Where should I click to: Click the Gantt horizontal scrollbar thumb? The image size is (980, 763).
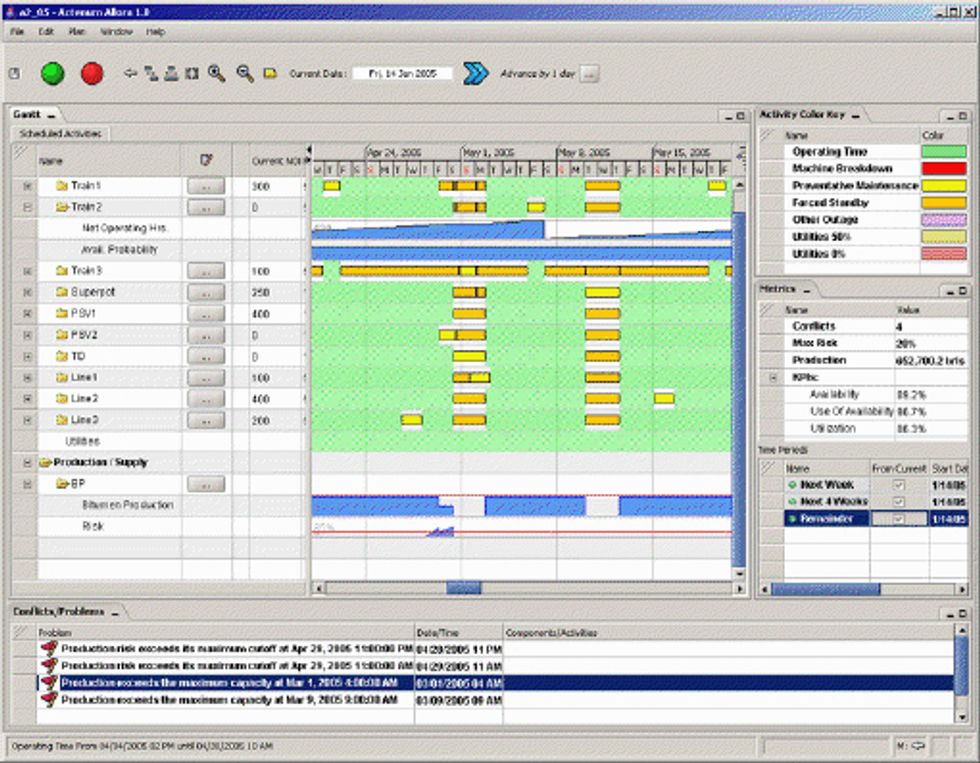464,588
